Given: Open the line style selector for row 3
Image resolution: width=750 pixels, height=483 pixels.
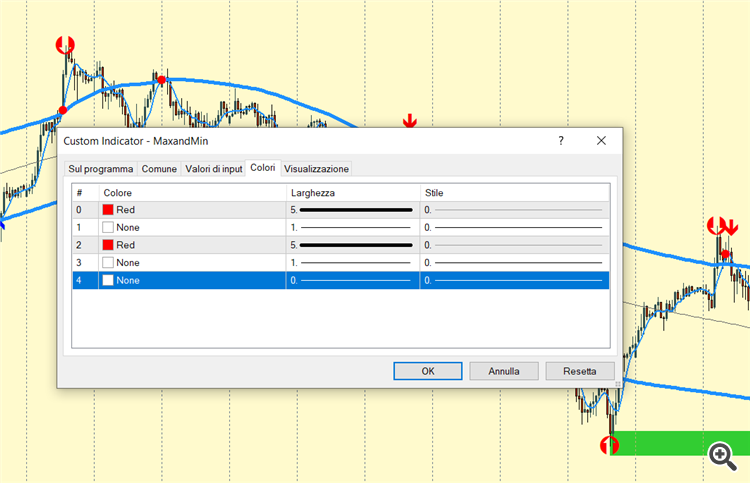Looking at the screenshot, I should coord(515,263).
